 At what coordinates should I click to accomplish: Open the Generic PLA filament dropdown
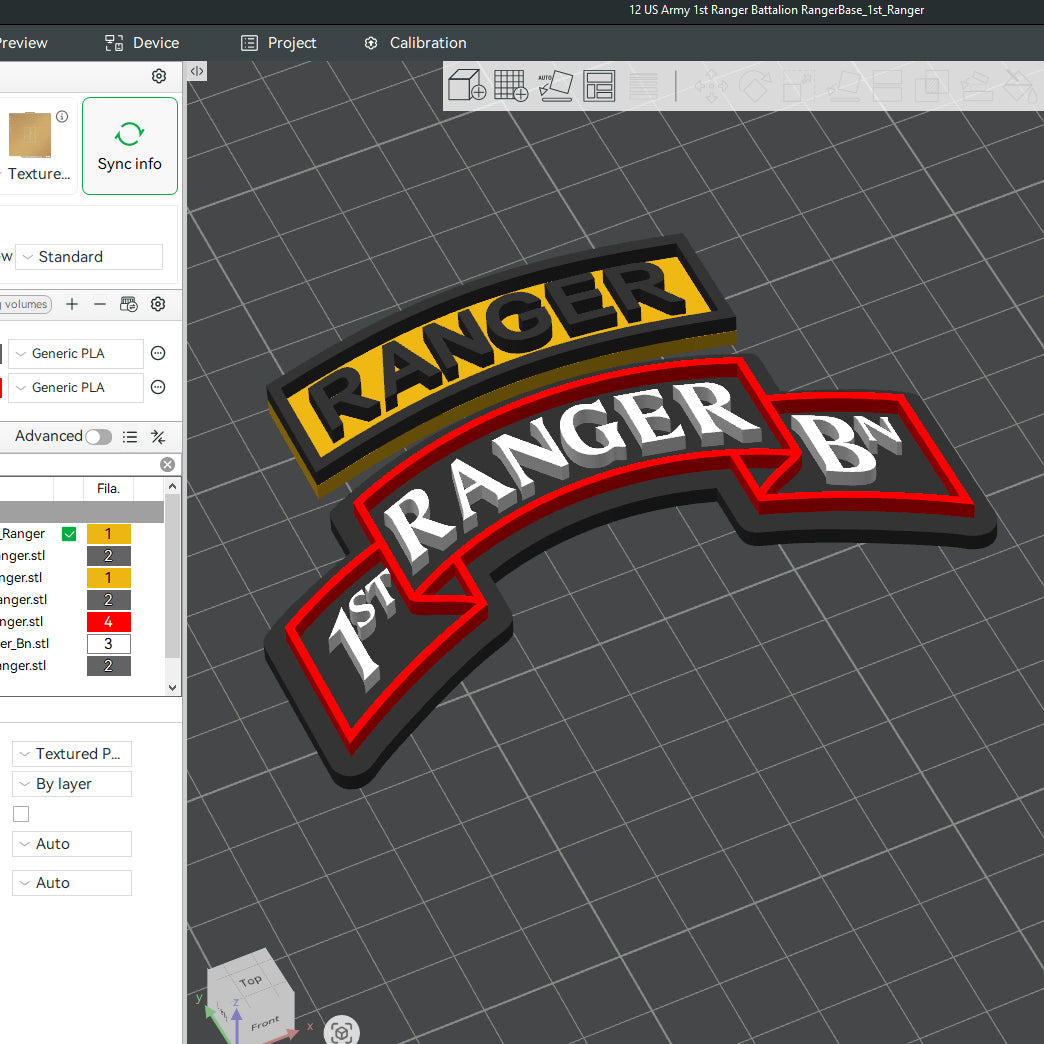coord(75,353)
